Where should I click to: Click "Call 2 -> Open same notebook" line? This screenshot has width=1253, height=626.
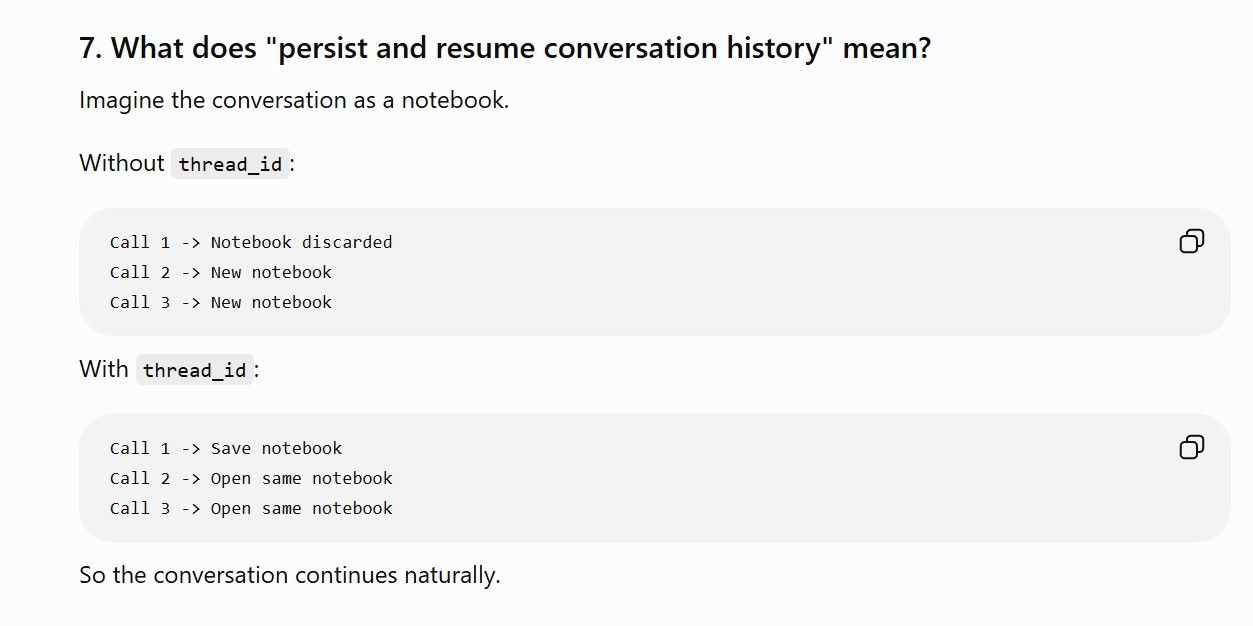[x=251, y=478]
